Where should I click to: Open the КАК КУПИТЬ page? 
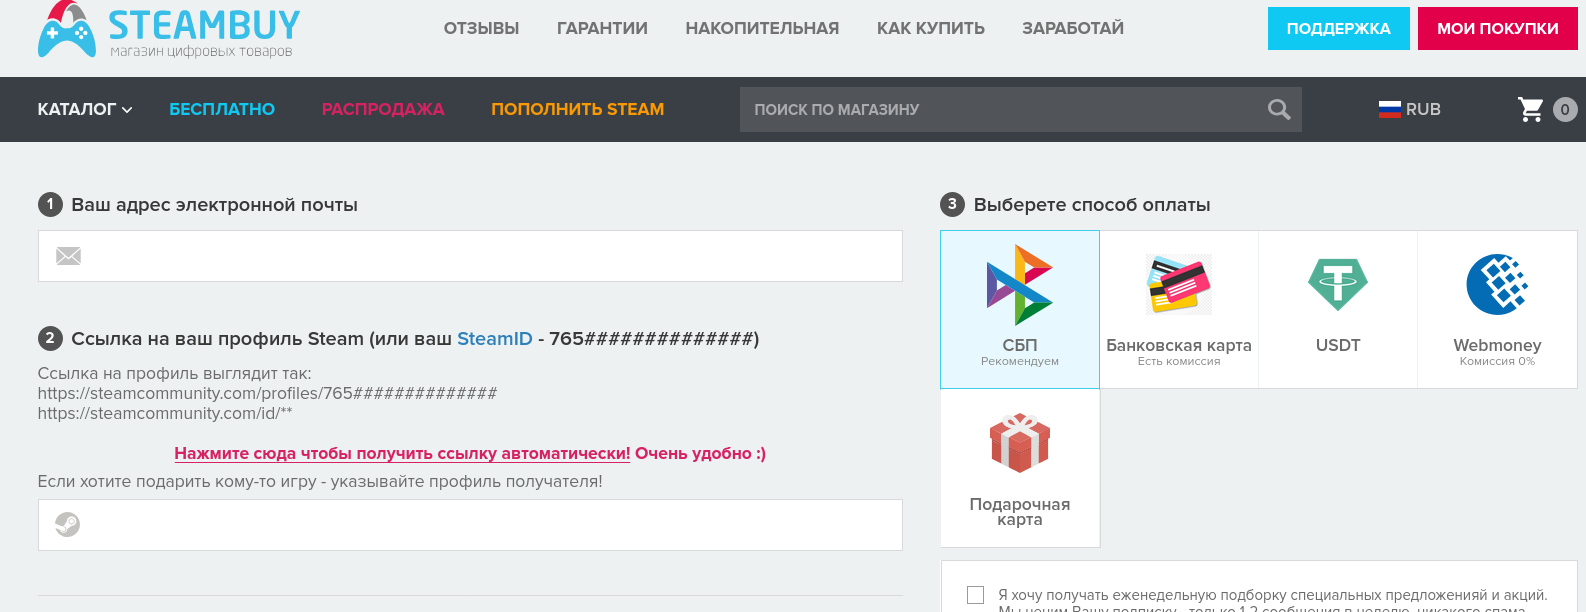coord(931,29)
